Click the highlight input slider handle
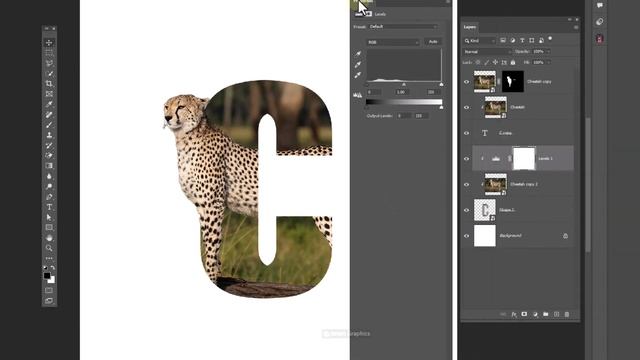This screenshot has height=360, width=640. click(441, 84)
